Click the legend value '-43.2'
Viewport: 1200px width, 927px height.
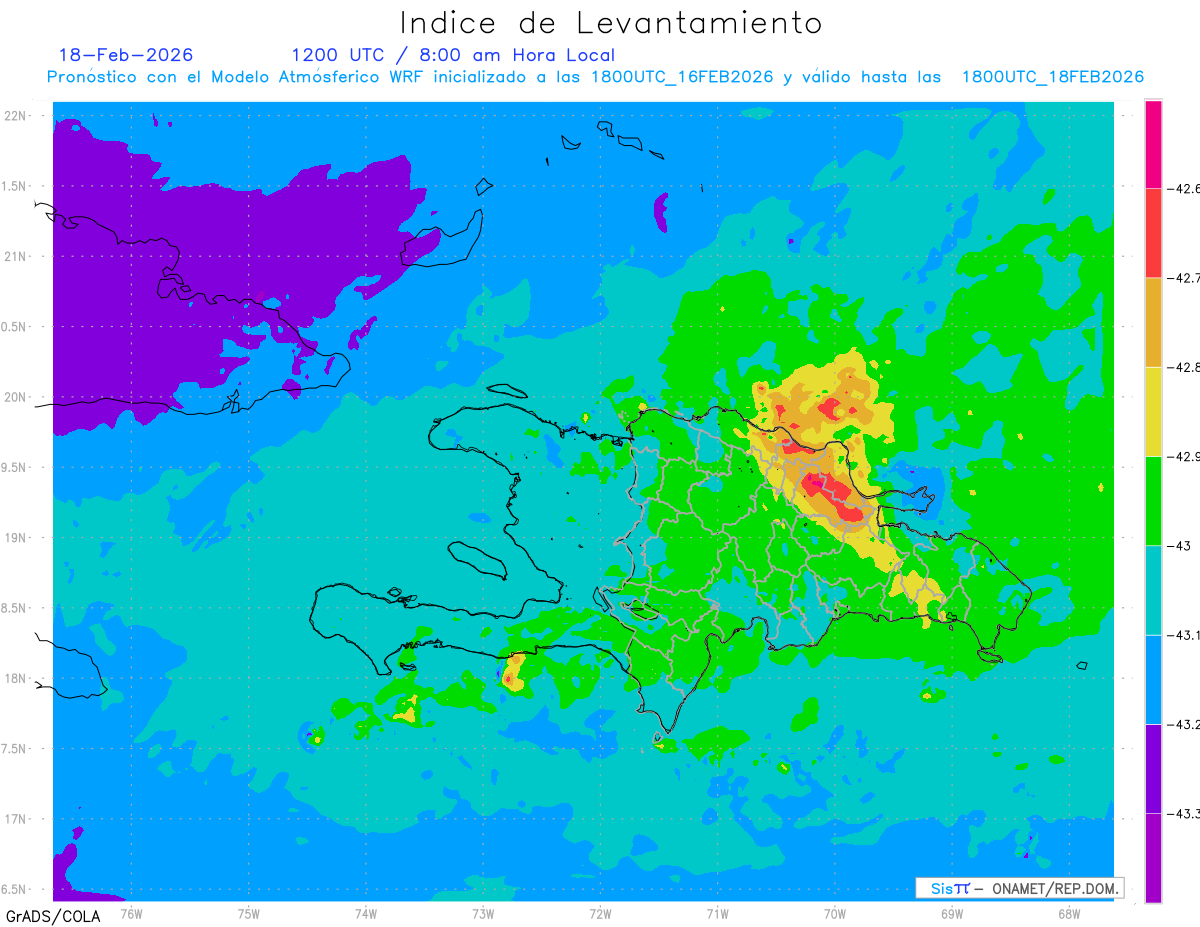pyautogui.click(x=1183, y=724)
